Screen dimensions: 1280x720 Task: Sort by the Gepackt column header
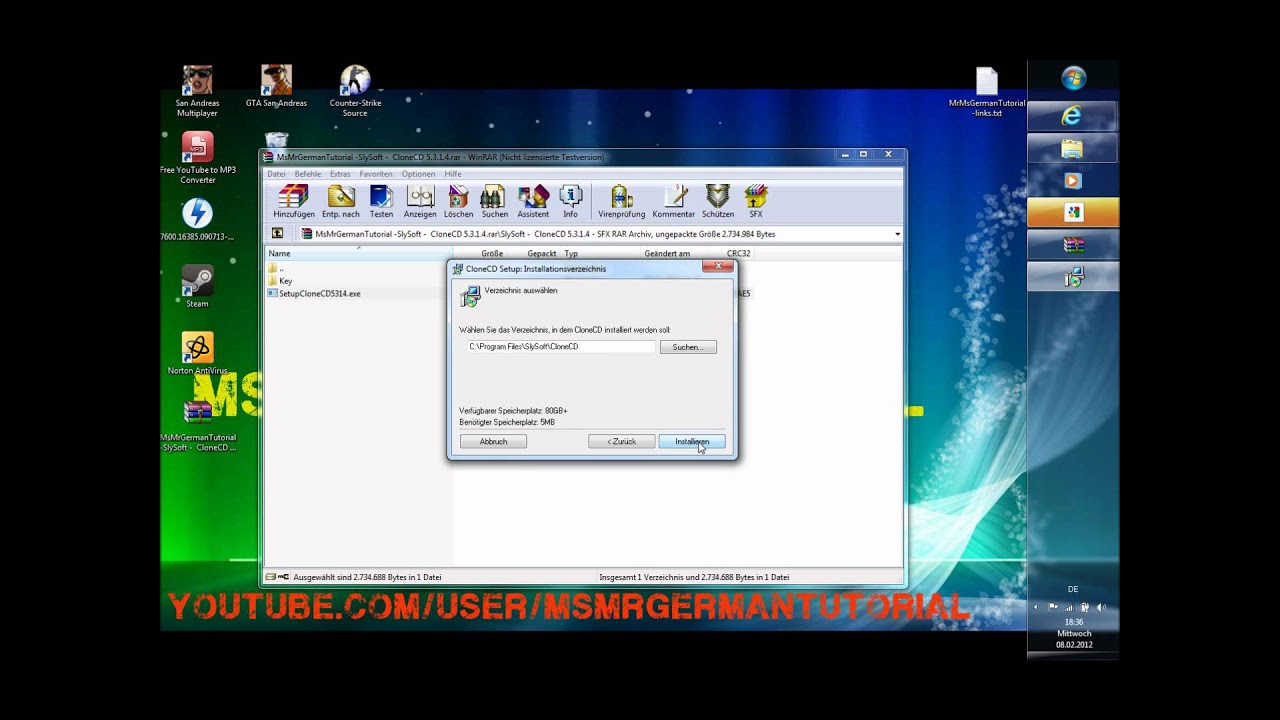tap(533, 253)
